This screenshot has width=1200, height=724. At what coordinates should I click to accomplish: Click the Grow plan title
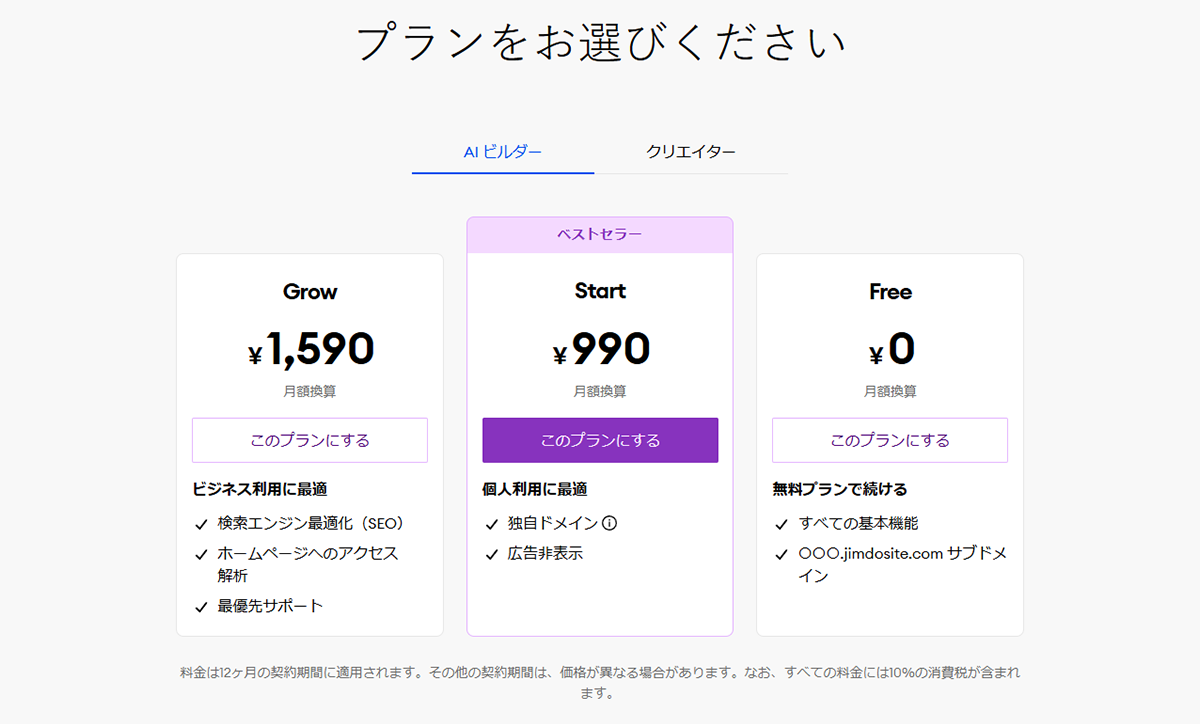[310, 292]
